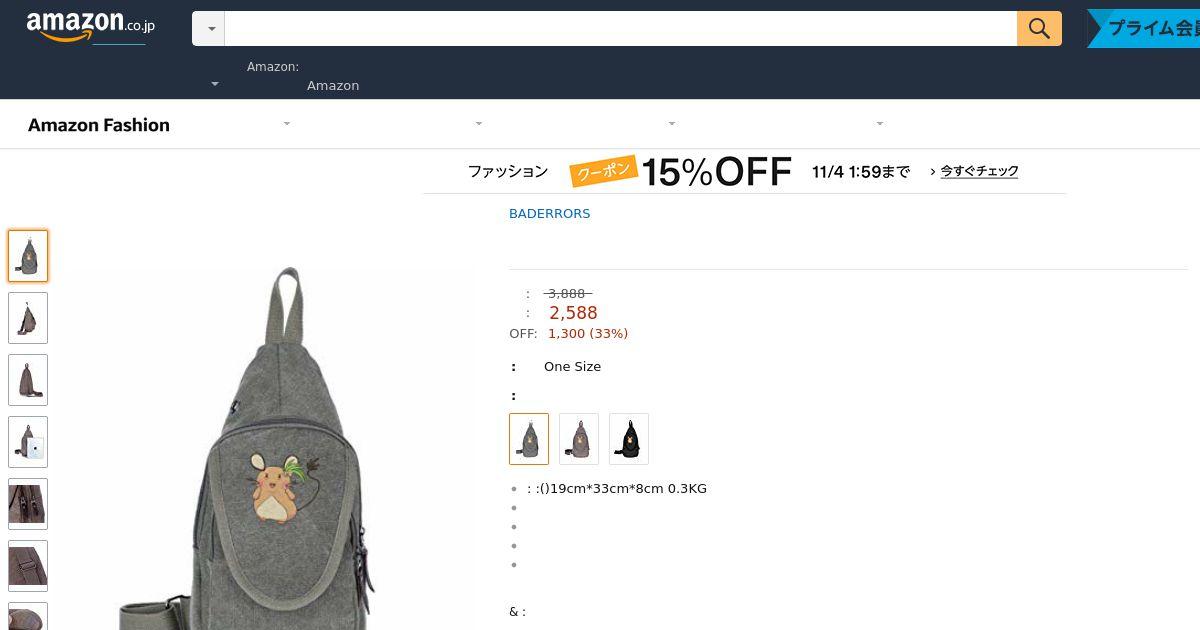Open the search category dropdown
The height and width of the screenshot is (630, 1200).
point(208,28)
